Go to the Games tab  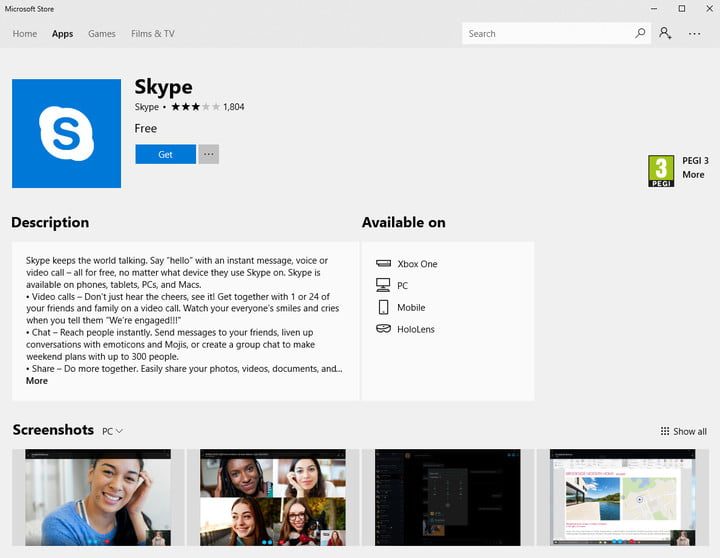tap(102, 33)
